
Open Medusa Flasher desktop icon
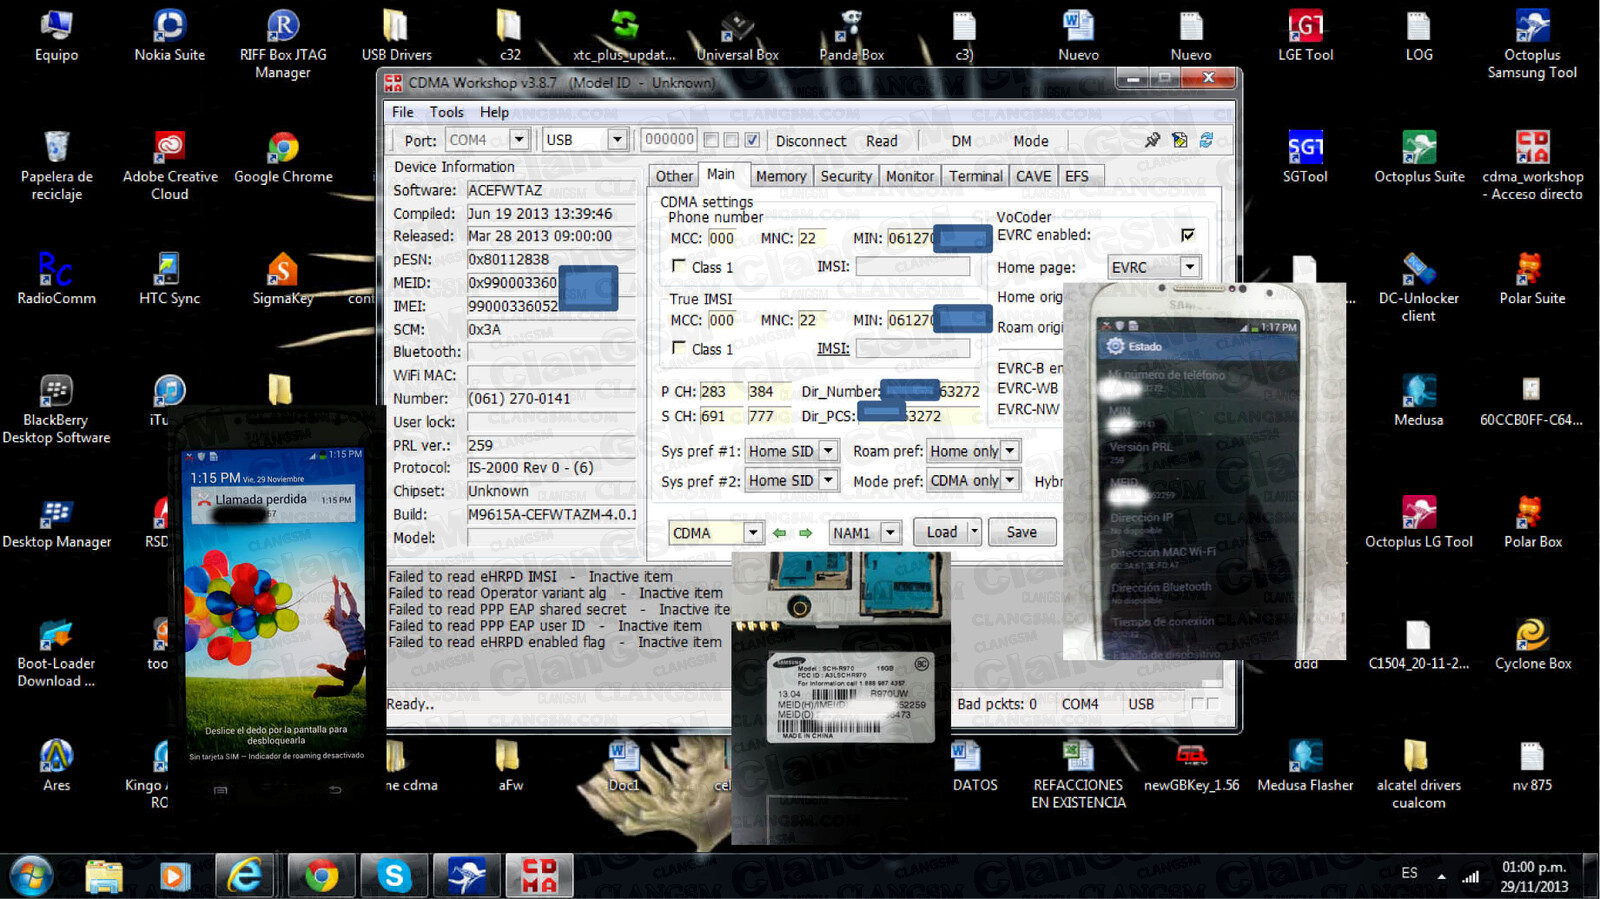click(x=1305, y=767)
